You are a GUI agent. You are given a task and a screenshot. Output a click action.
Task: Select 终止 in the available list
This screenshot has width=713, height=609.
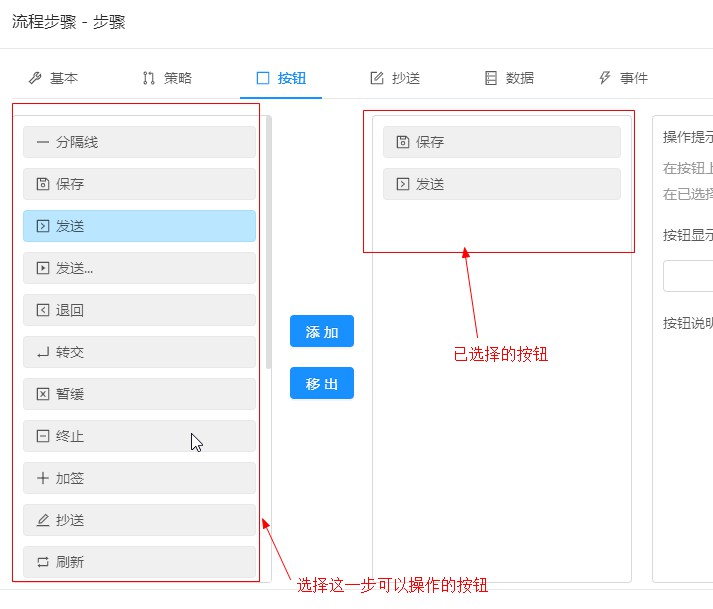140,436
